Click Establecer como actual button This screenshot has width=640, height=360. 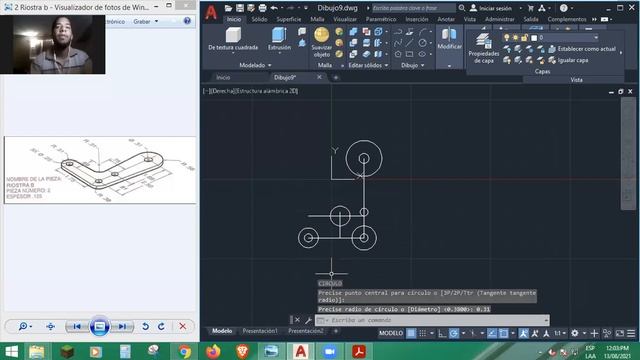pos(582,49)
